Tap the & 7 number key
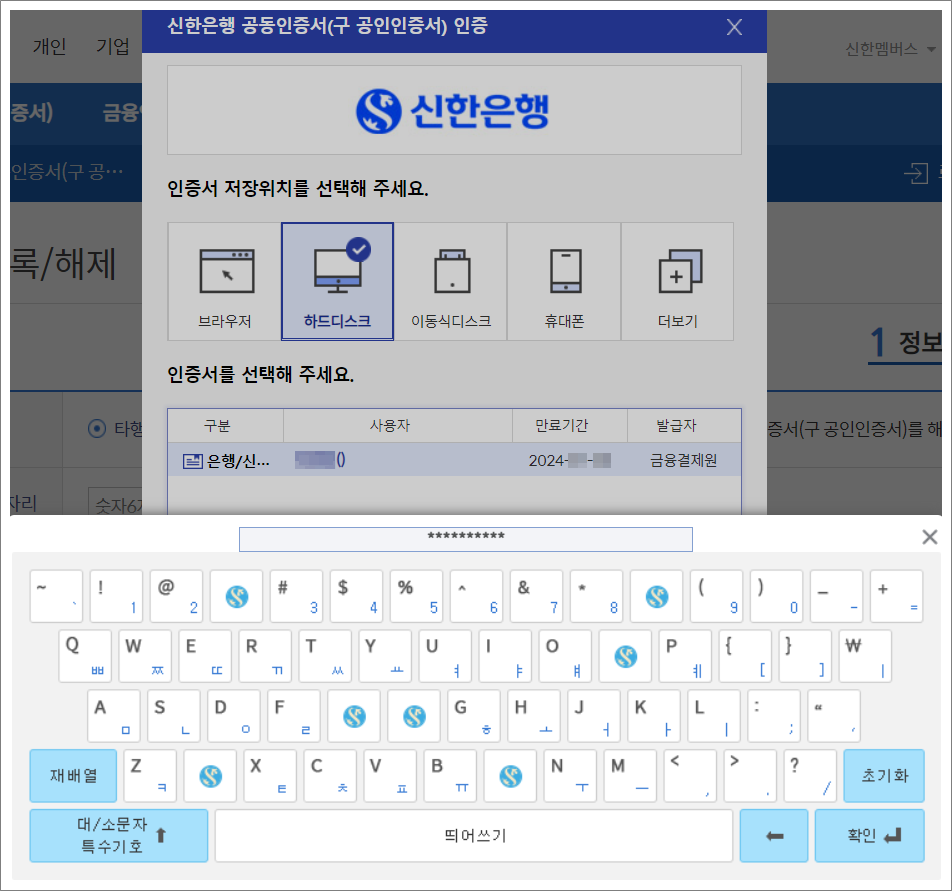952x891 pixels. pos(537,597)
